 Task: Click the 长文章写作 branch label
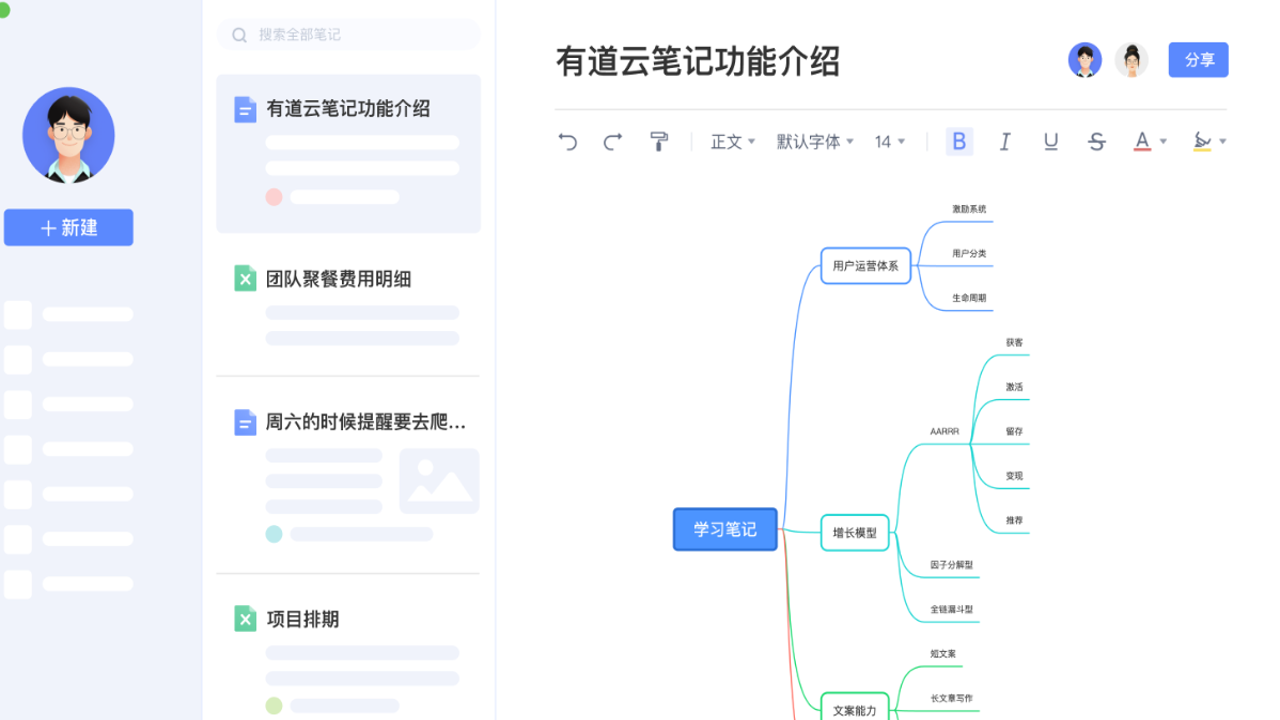click(951, 698)
